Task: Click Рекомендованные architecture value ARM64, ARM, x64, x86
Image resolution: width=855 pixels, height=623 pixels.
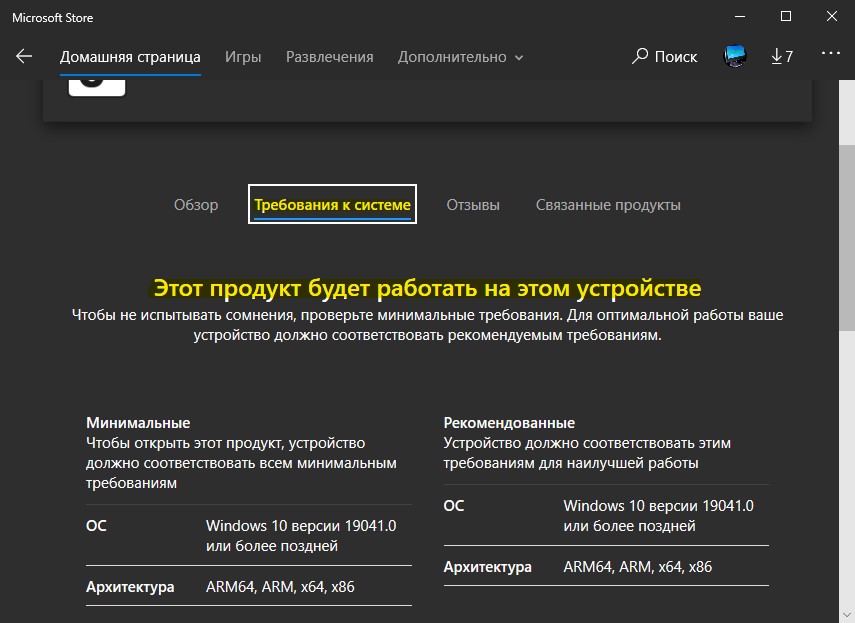Action: pos(637,567)
